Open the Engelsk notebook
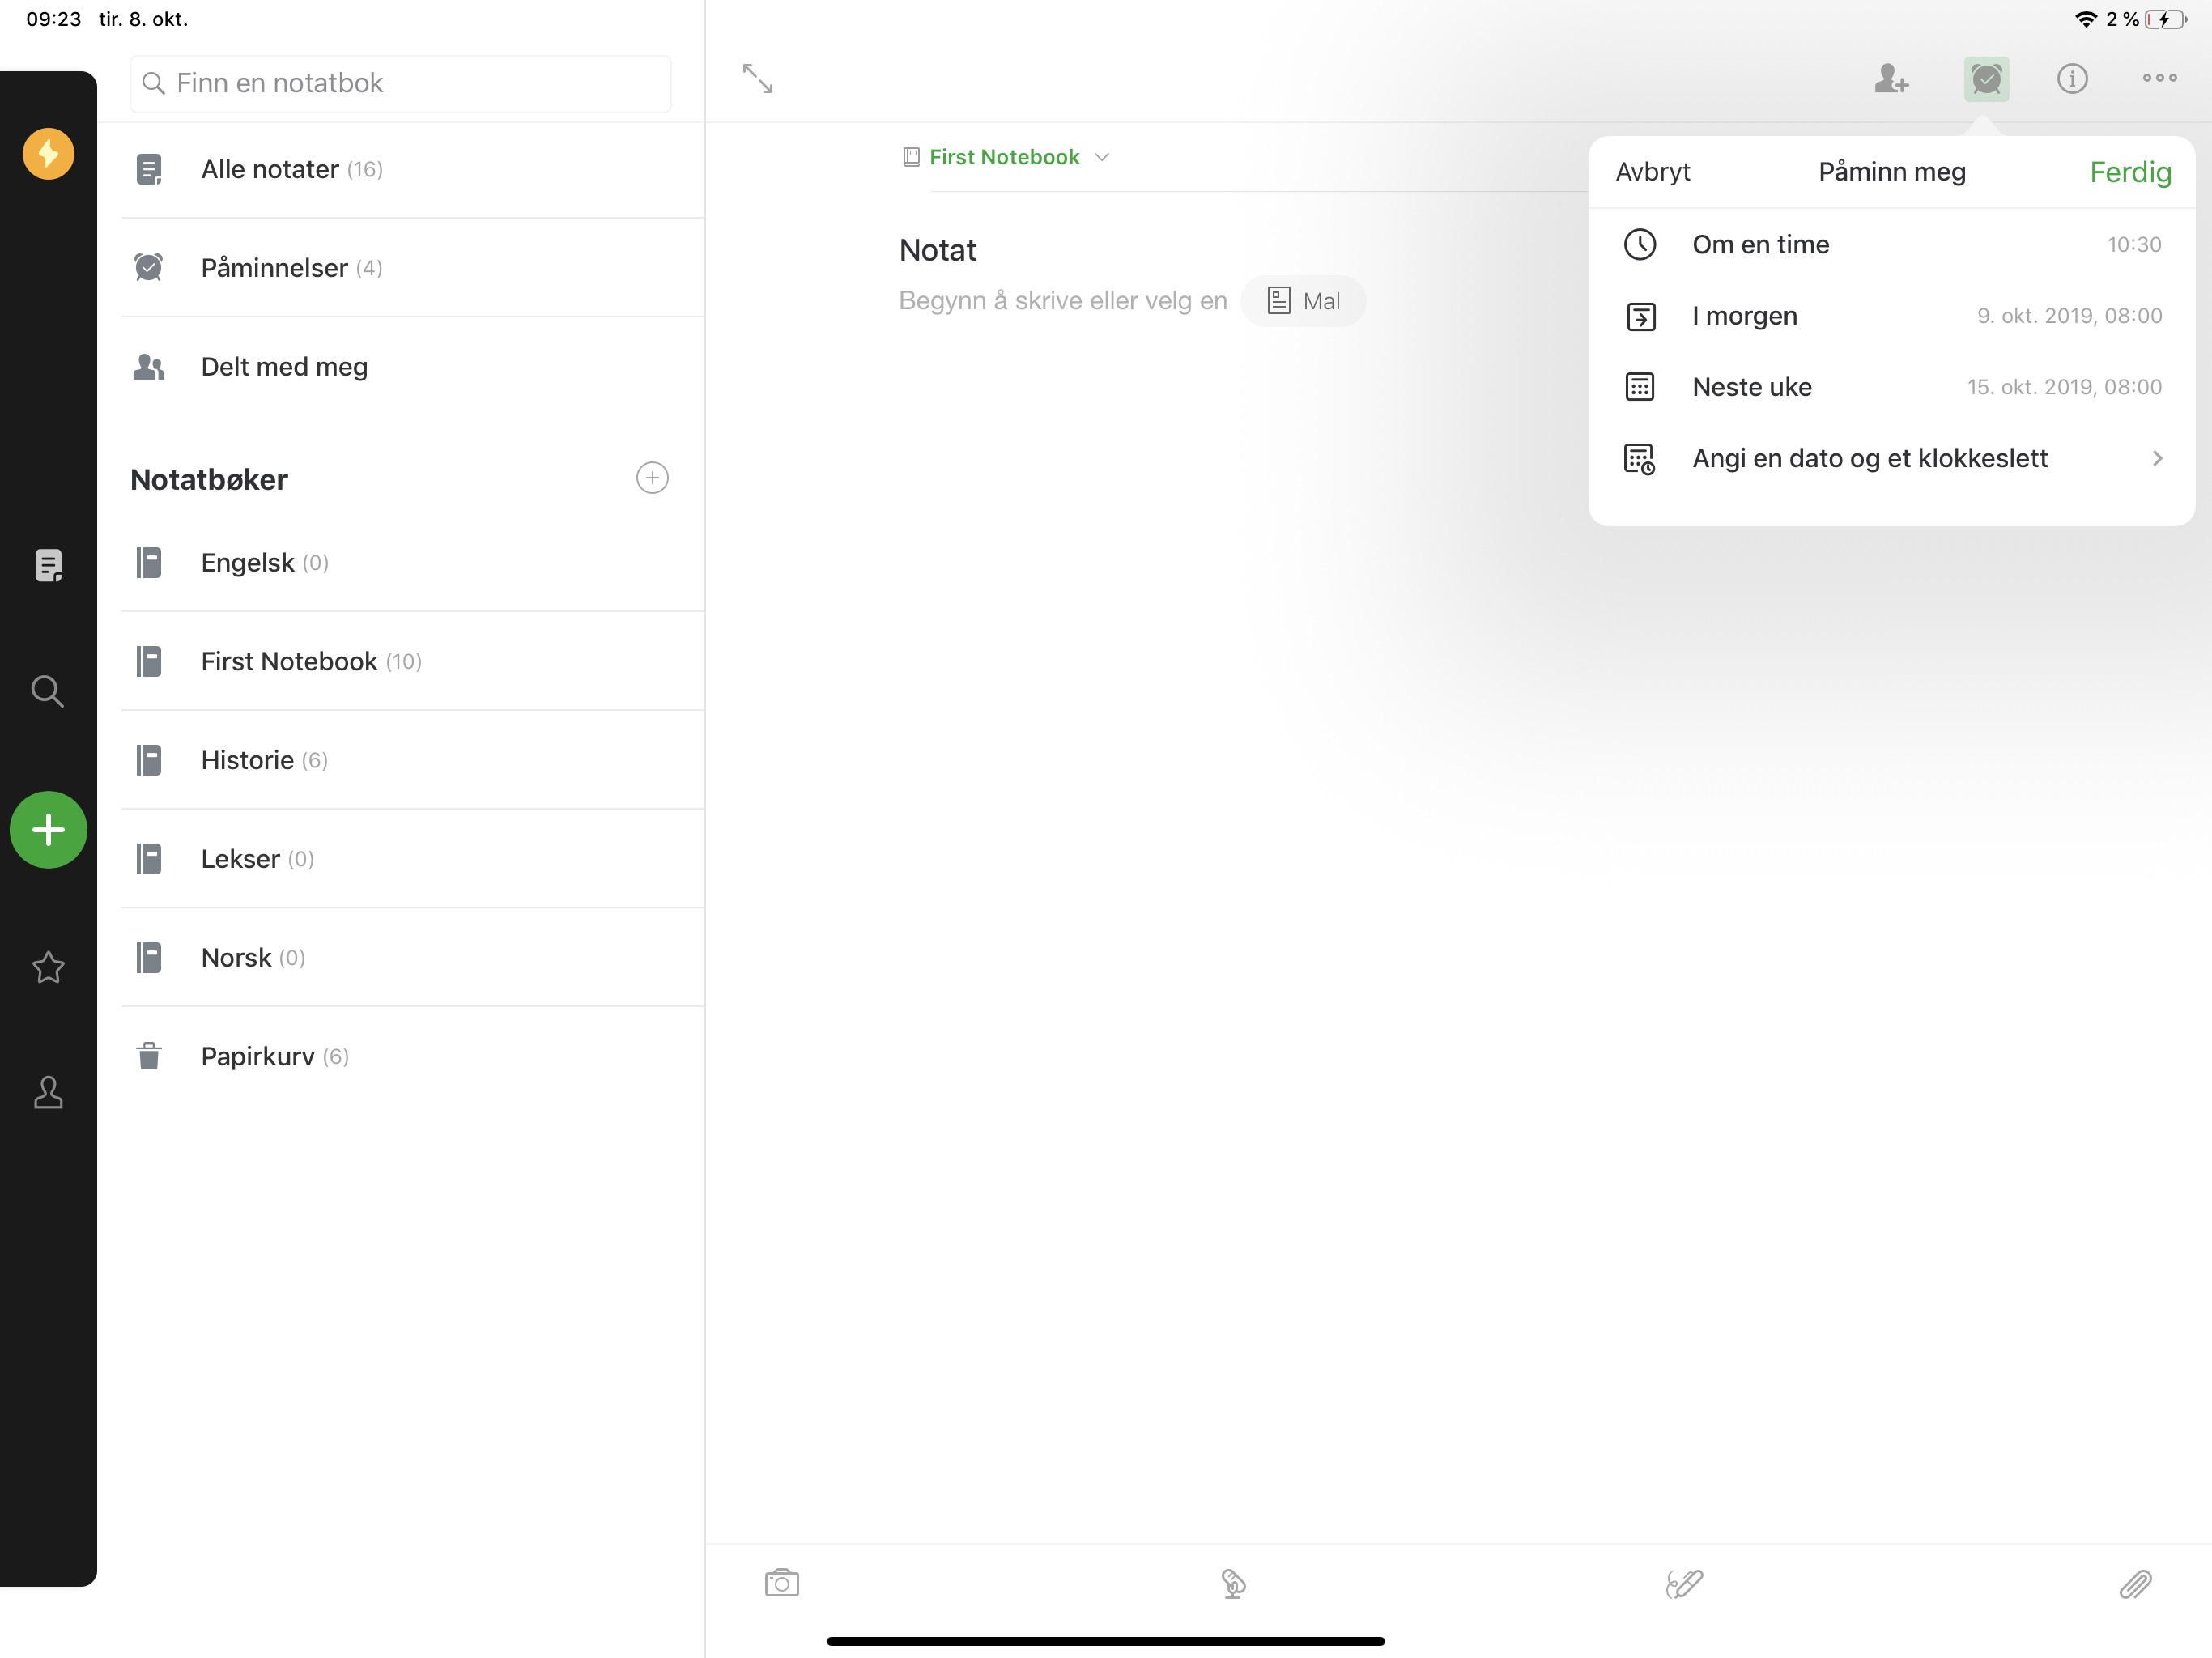The image size is (2212, 1658). pyautogui.click(x=413, y=562)
